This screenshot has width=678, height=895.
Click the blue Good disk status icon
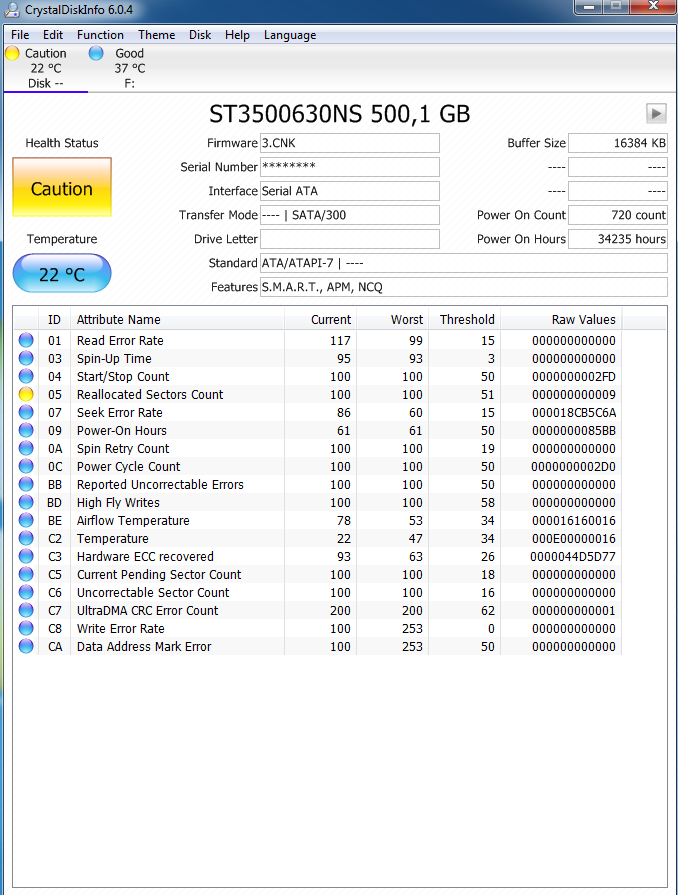point(96,53)
